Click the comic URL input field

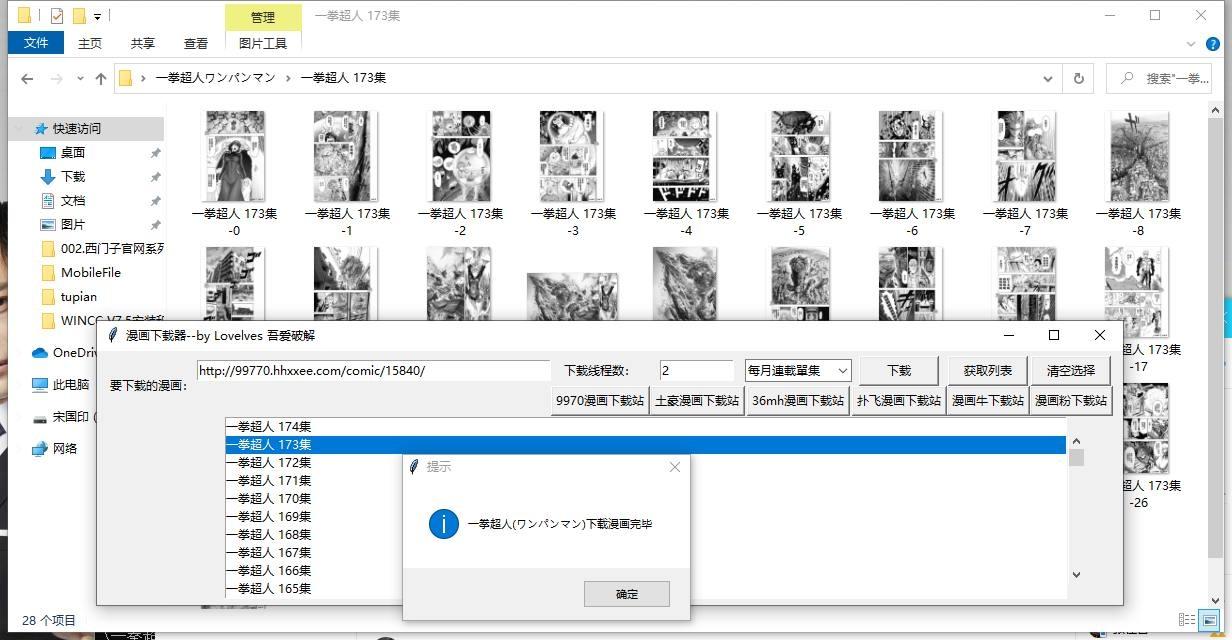pos(373,370)
